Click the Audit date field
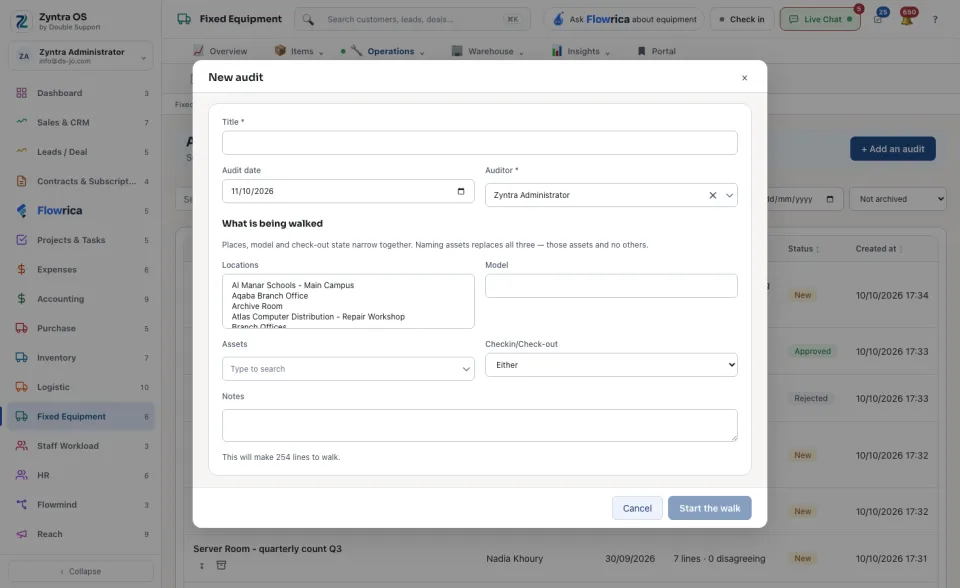Screen dimensions: 960x588 [348, 191]
